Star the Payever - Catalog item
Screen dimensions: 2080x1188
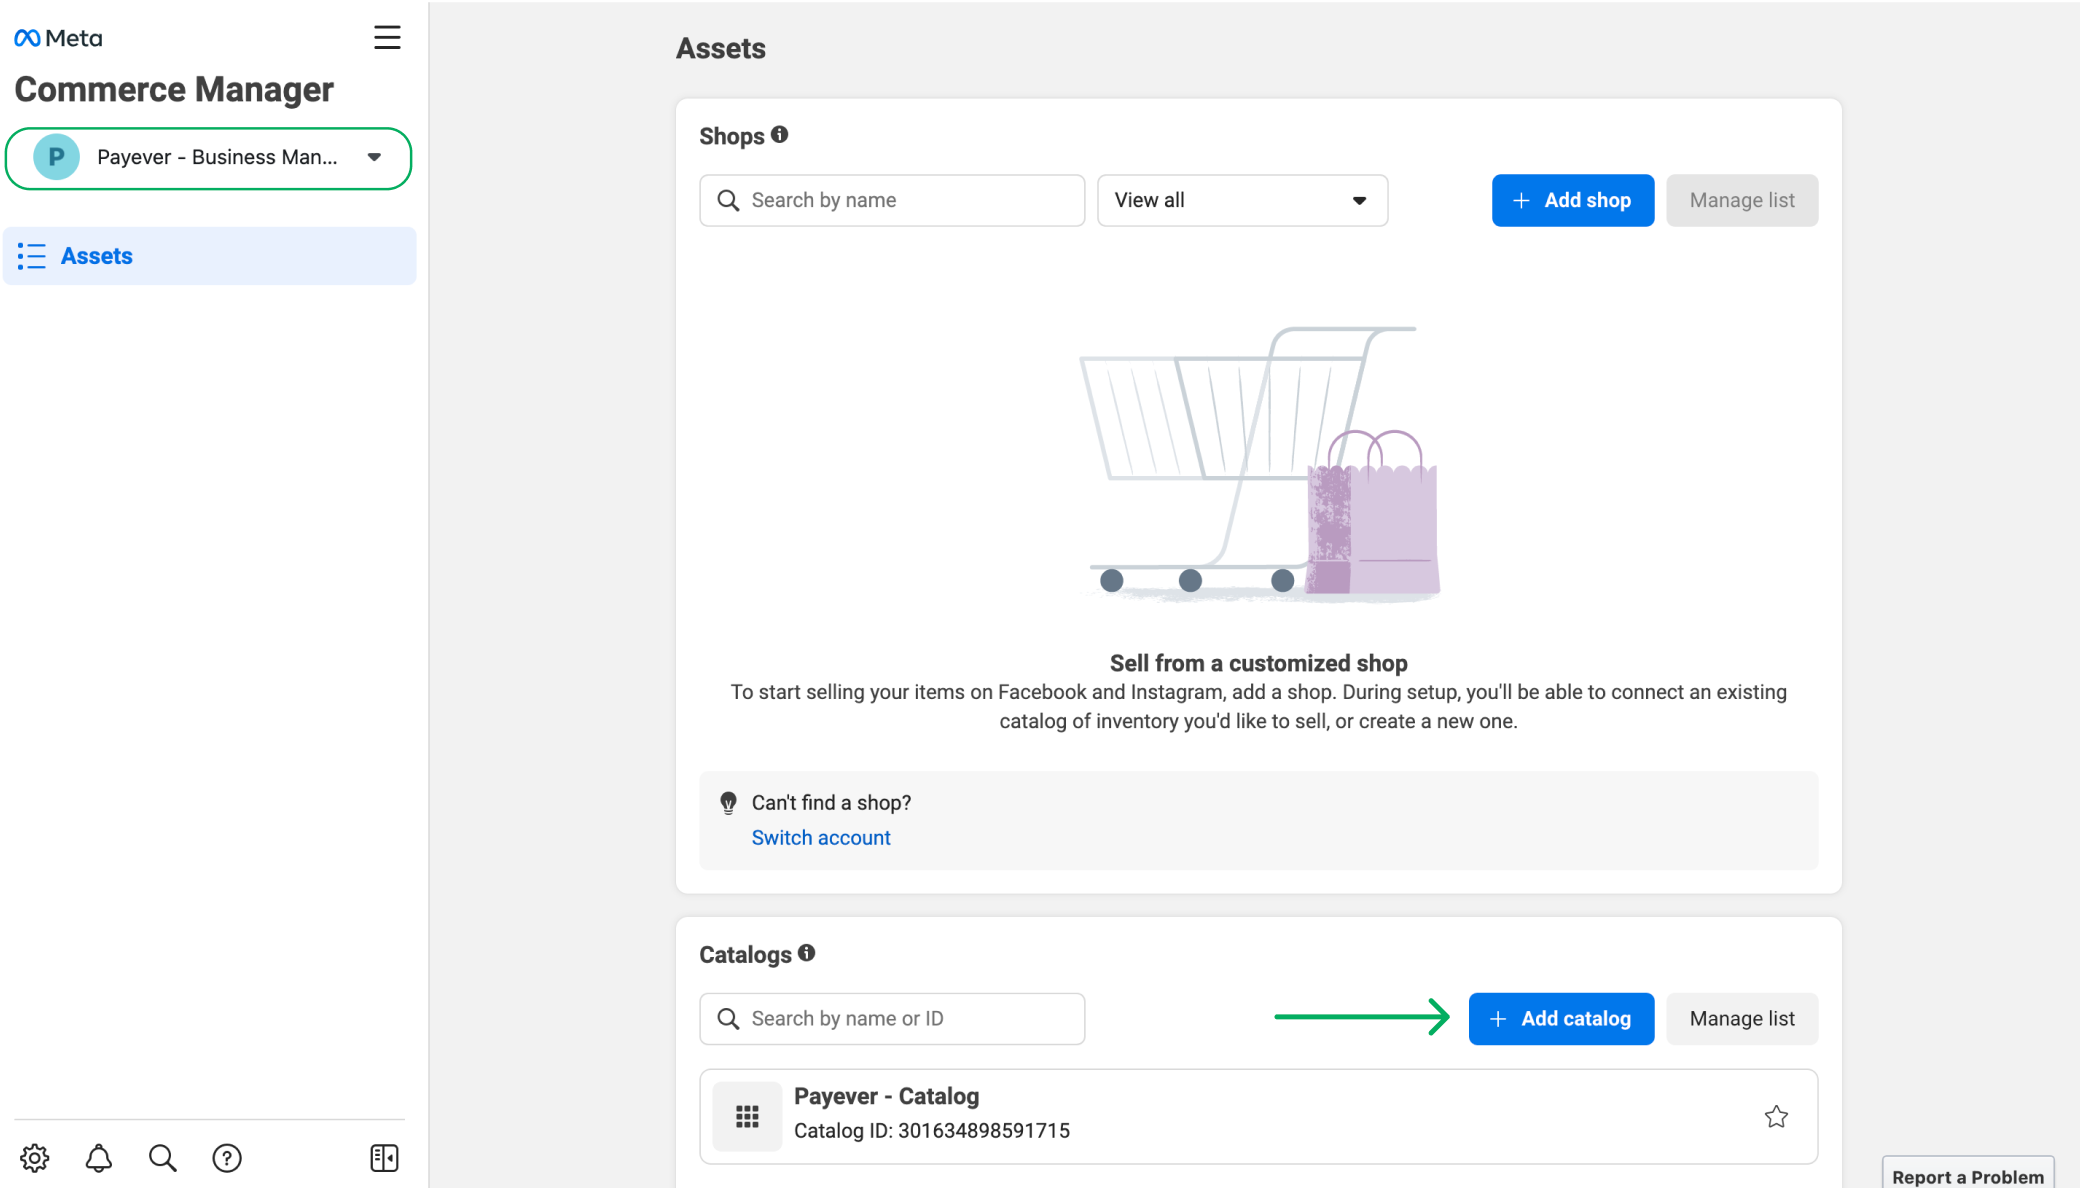(x=1776, y=1117)
